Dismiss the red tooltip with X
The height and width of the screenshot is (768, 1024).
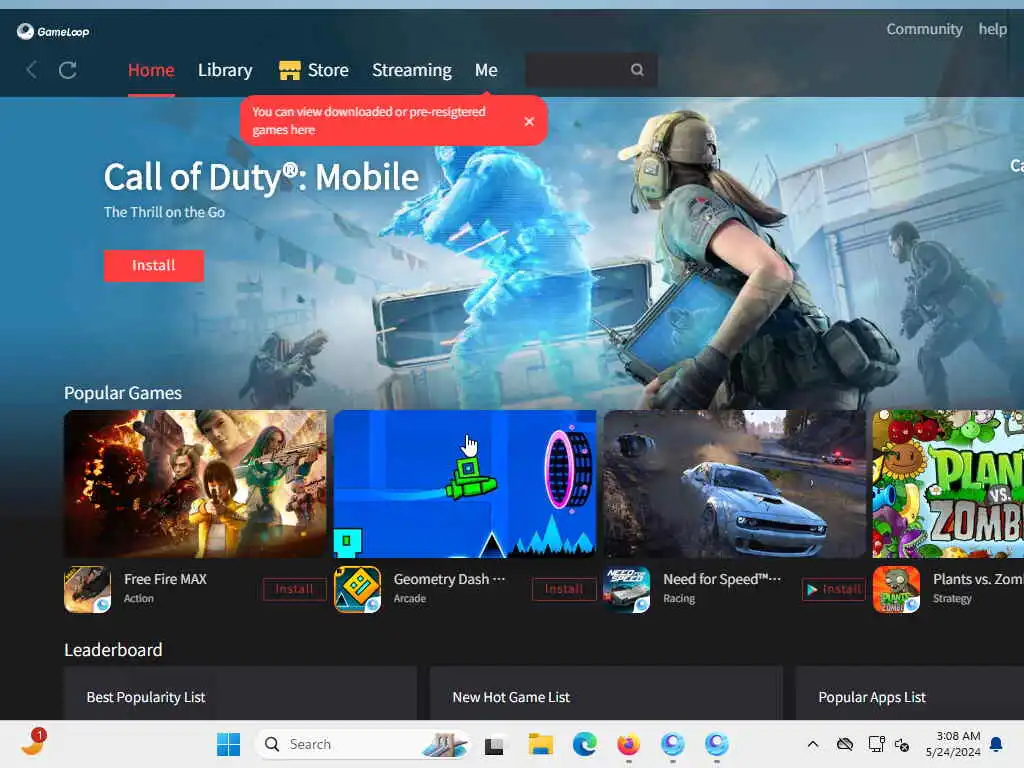click(529, 121)
